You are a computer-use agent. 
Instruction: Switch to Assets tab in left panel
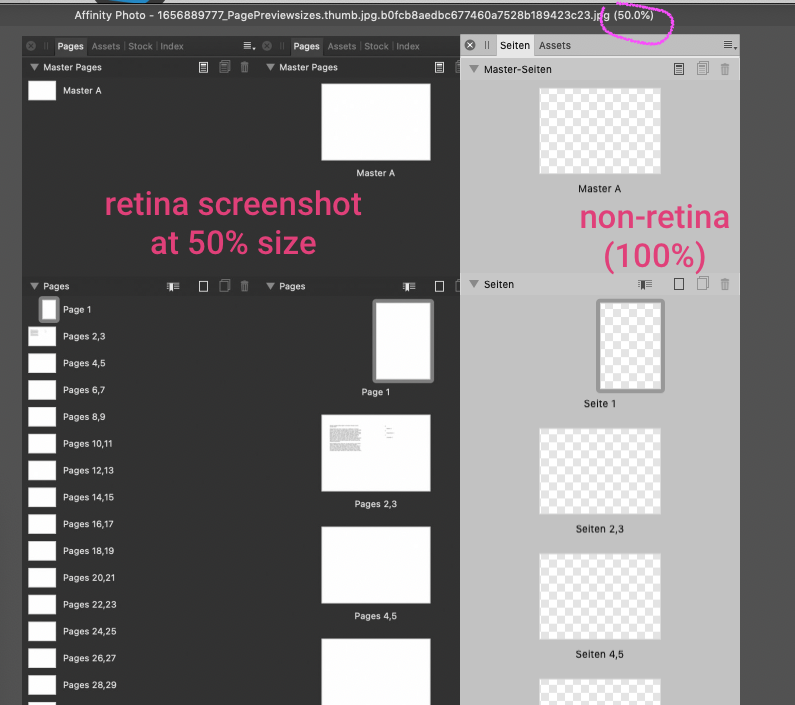(105, 46)
